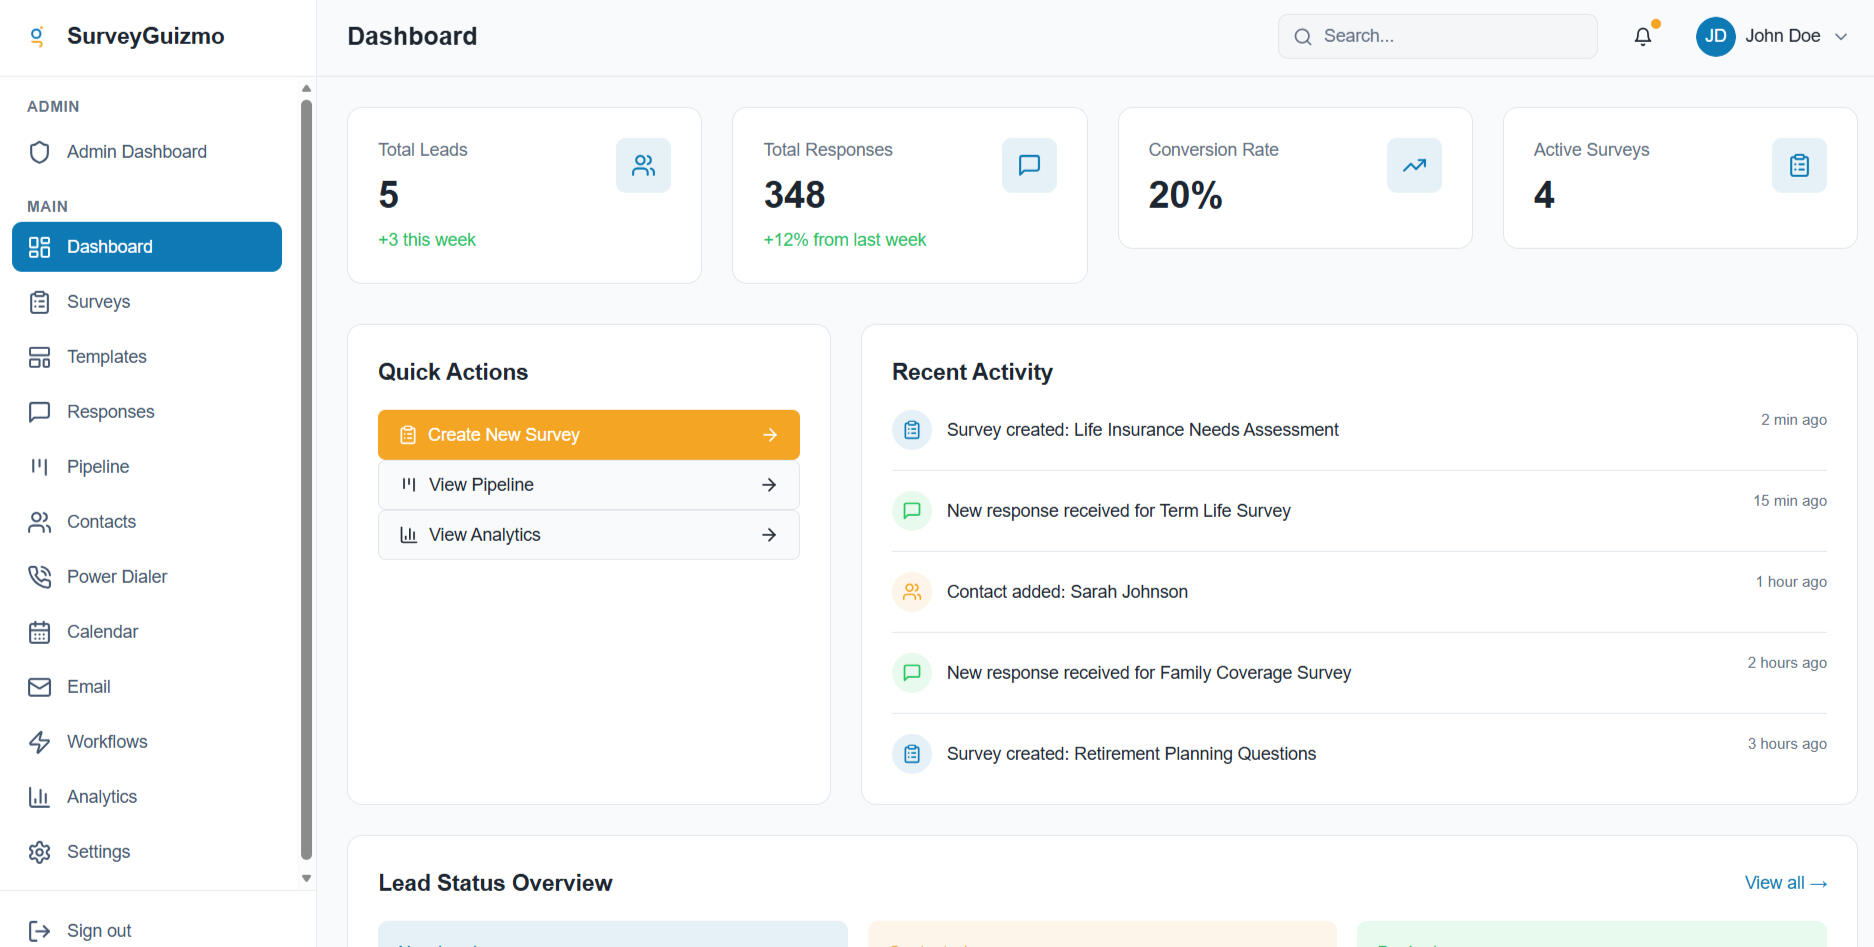Viewport: 1874px width, 947px height.
Task: Click the View Pipeline quick action
Action: 588,485
